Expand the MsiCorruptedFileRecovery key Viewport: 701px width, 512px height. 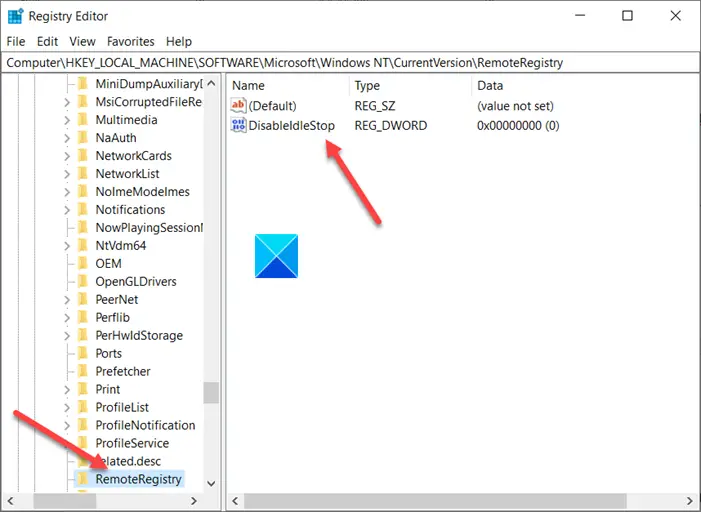[67, 102]
